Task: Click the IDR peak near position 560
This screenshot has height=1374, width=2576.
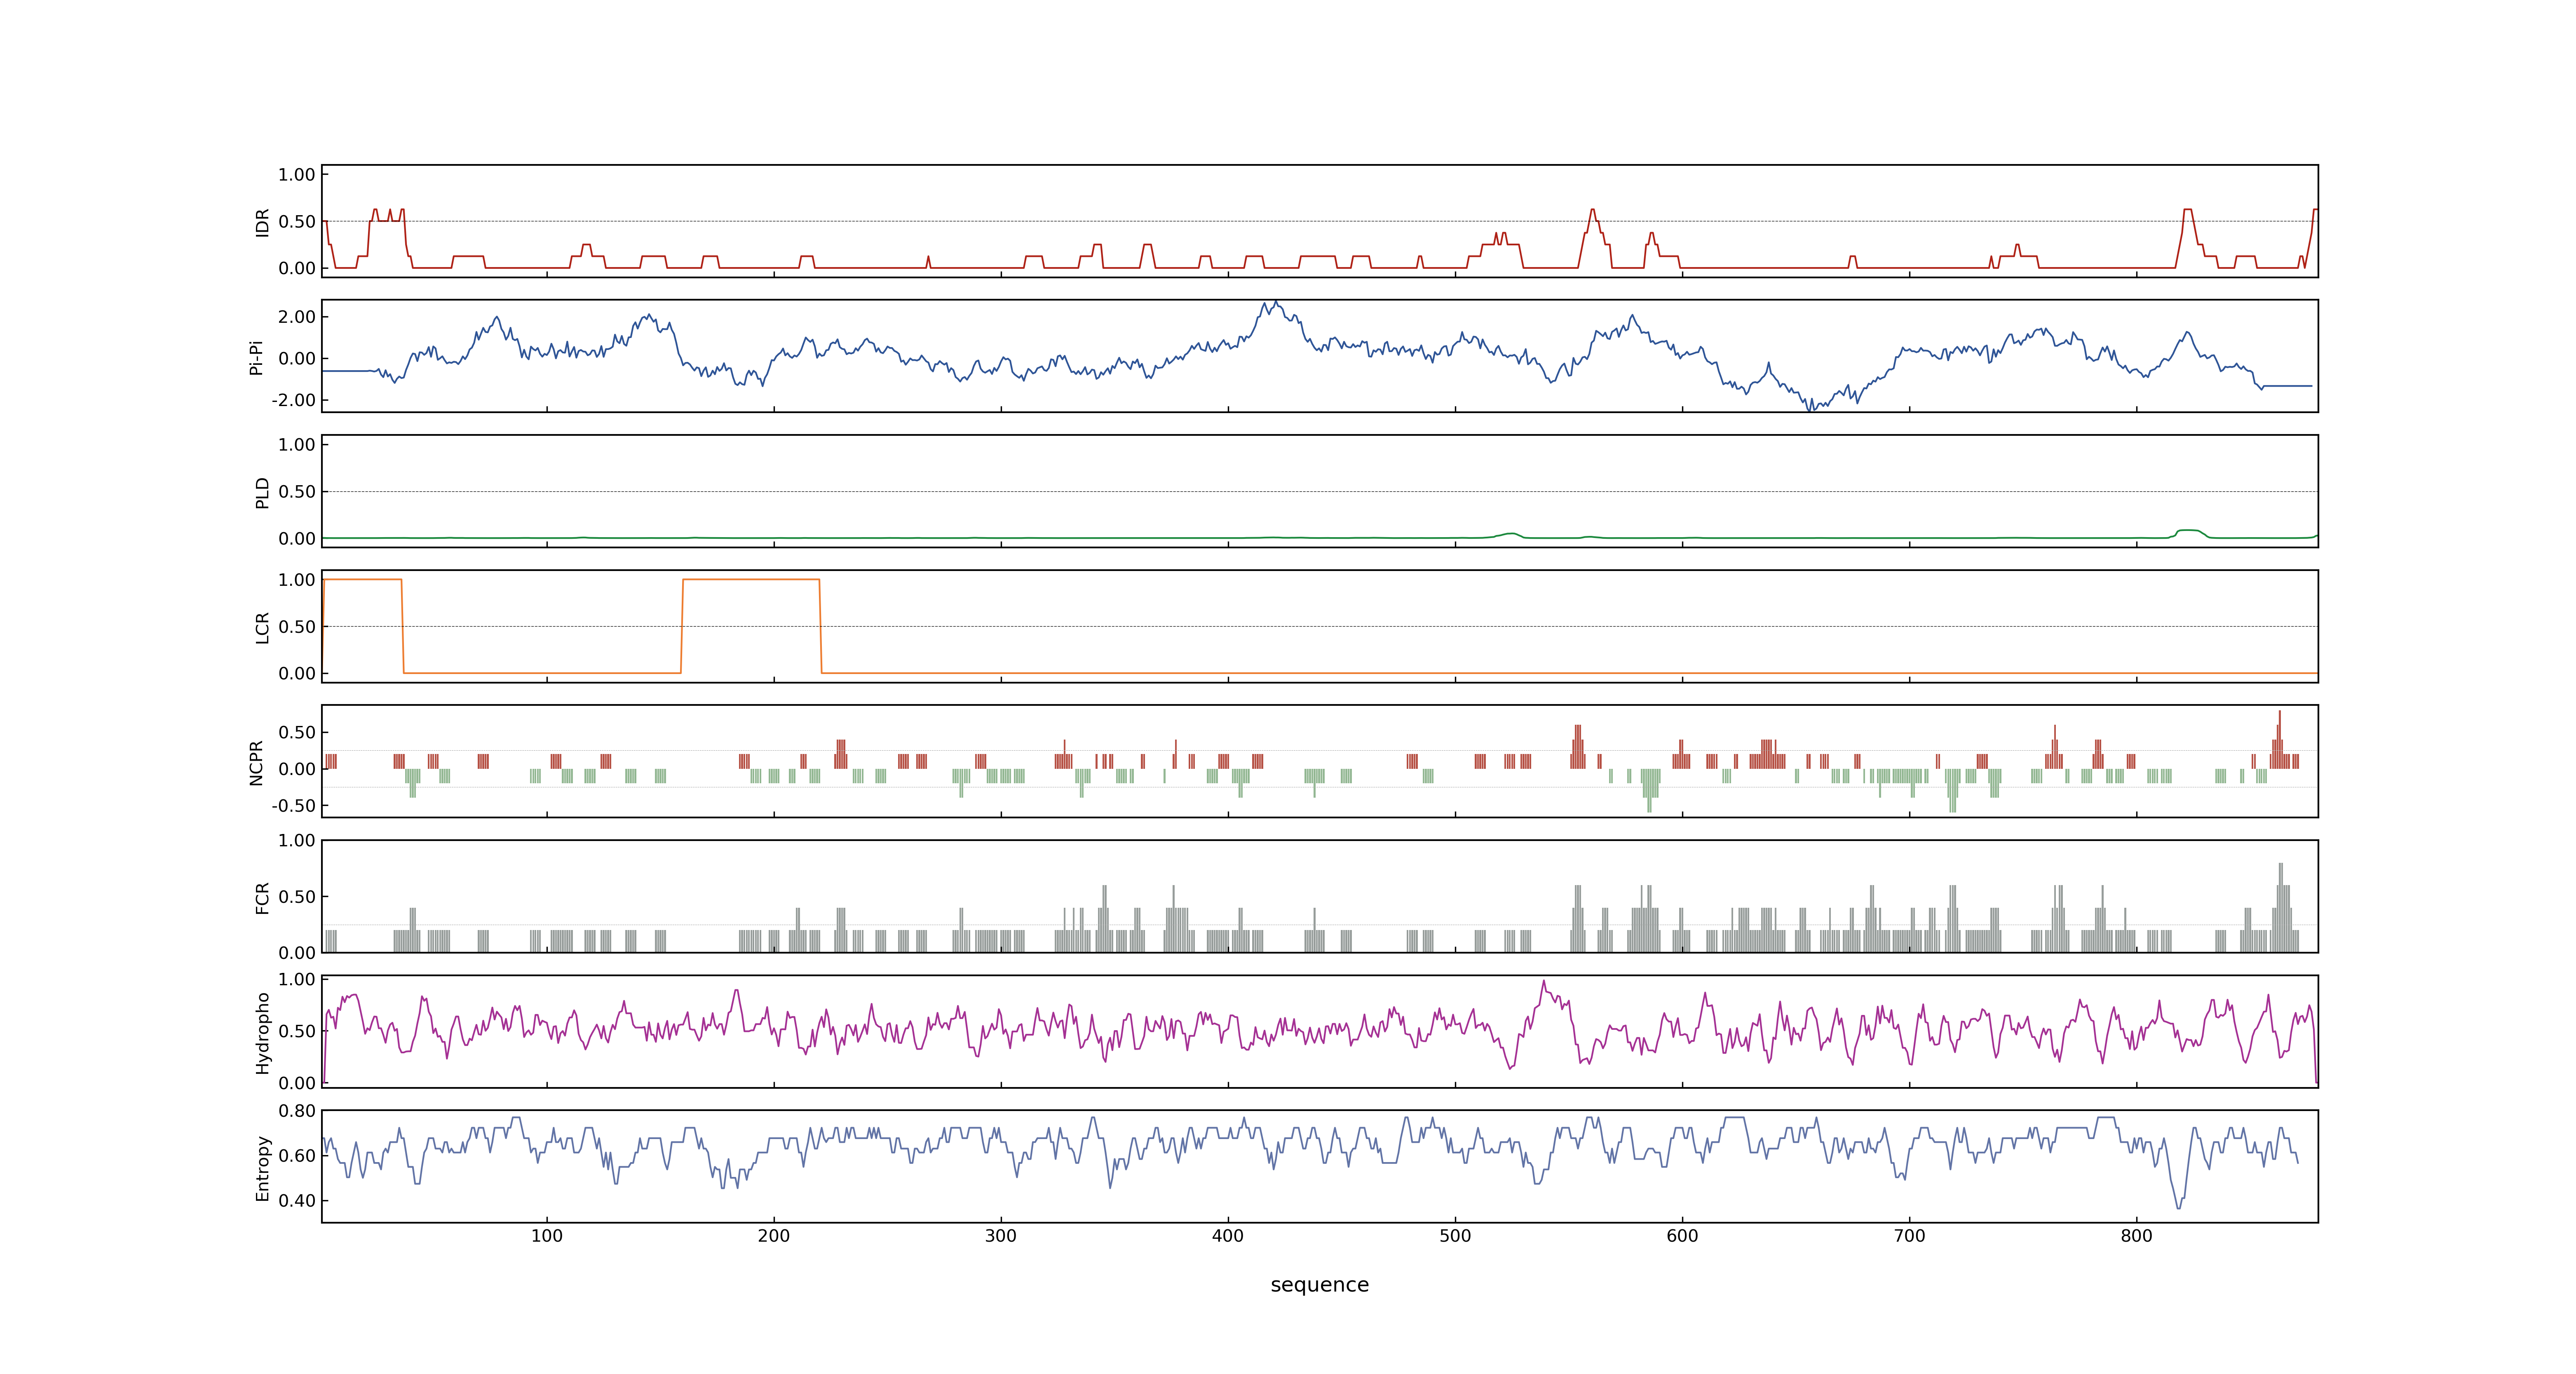Action: pos(1592,210)
